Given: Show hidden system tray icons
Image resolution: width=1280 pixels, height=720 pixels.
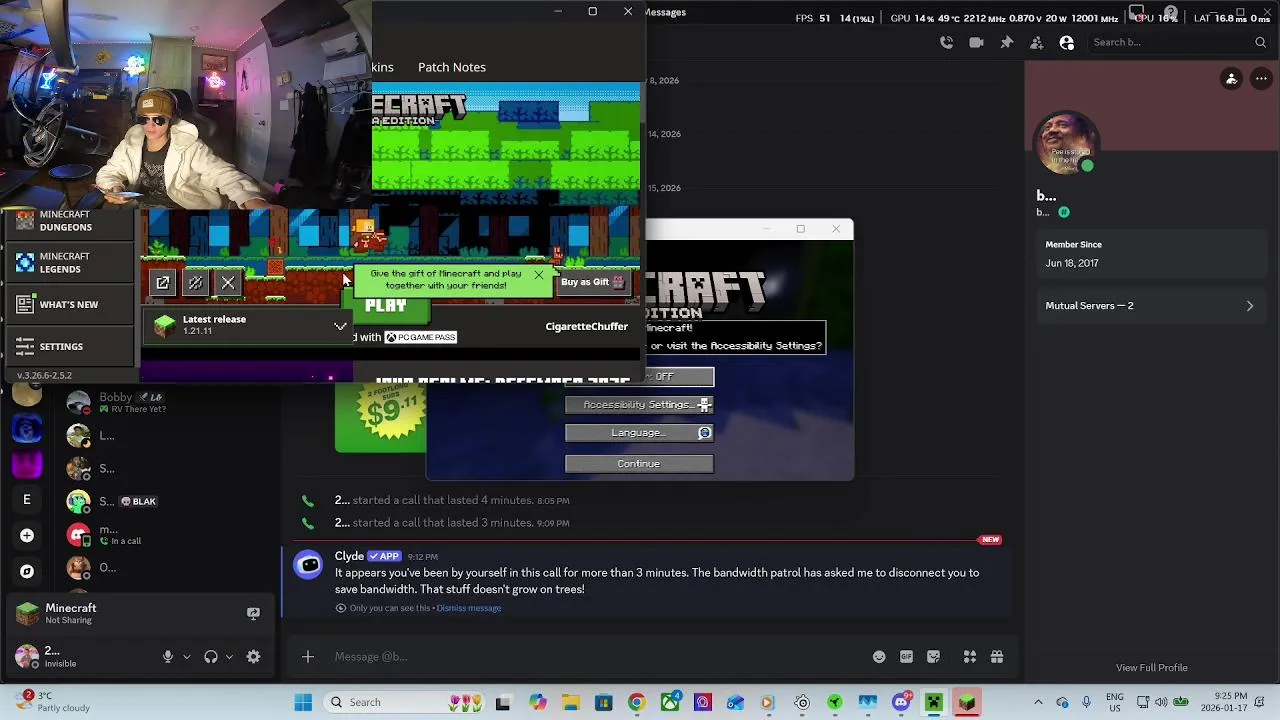Looking at the screenshot, I should click(1038, 703).
